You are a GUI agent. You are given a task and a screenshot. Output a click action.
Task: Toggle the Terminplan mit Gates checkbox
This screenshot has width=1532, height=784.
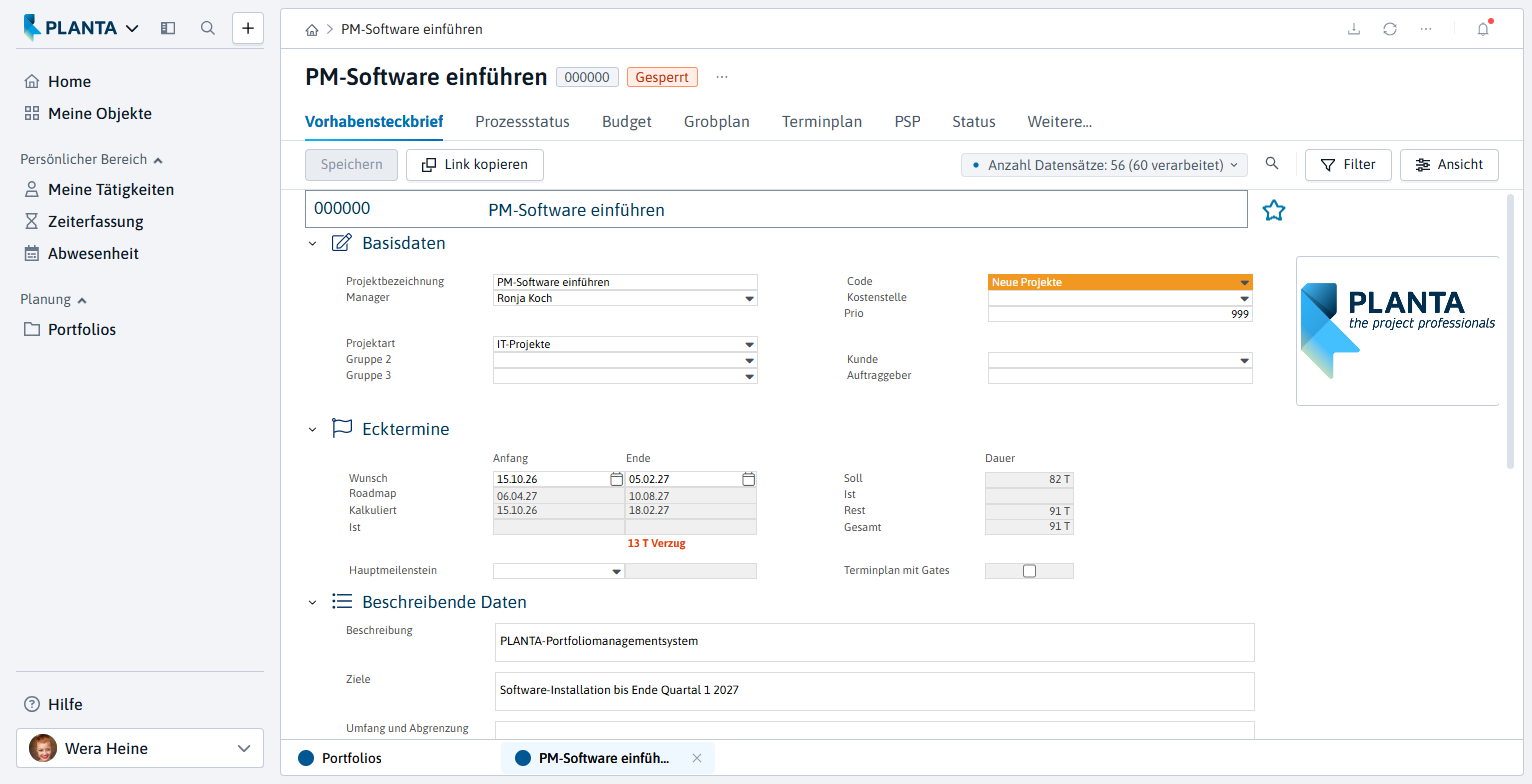click(1029, 571)
